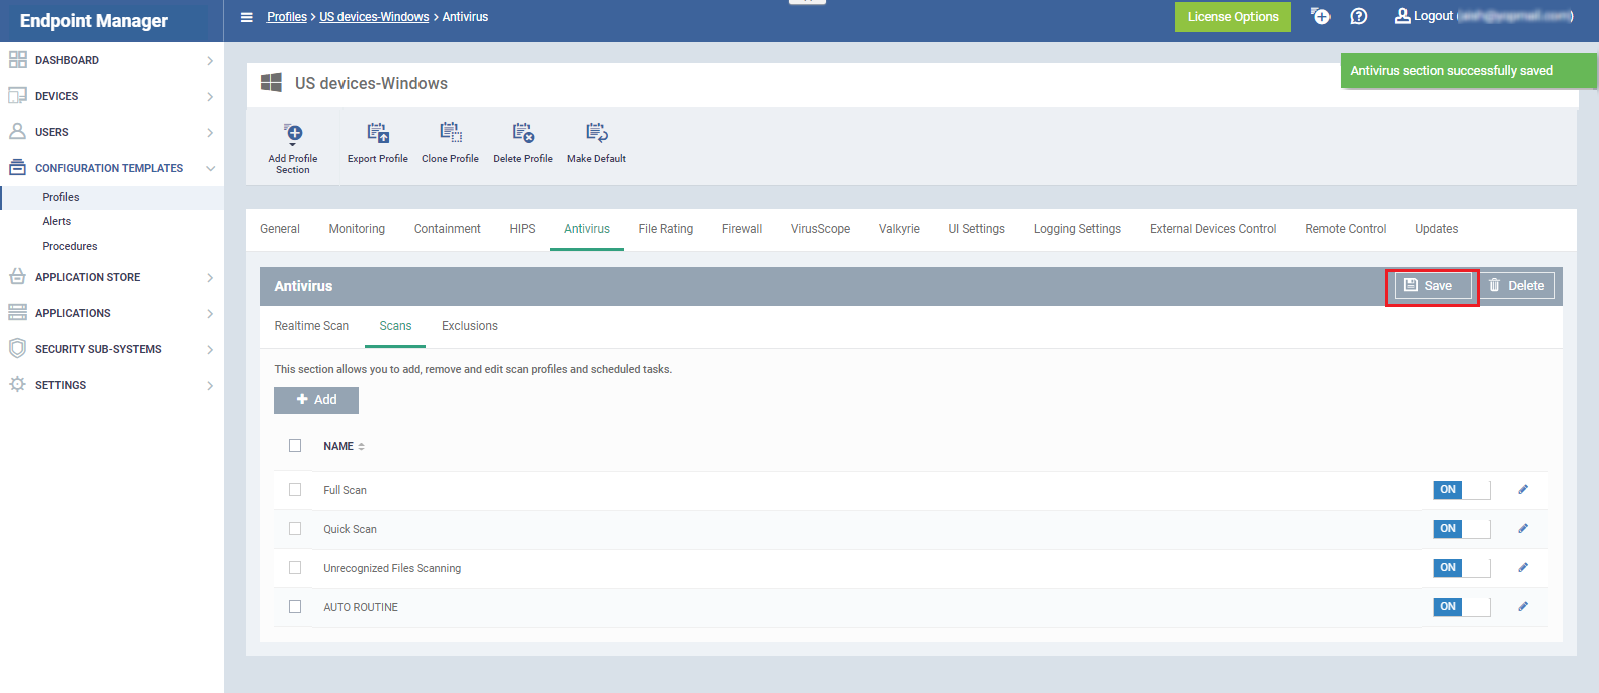The height and width of the screenshot is (693, 1599).
Task: Open License Options
Action: click(1233, 17)
